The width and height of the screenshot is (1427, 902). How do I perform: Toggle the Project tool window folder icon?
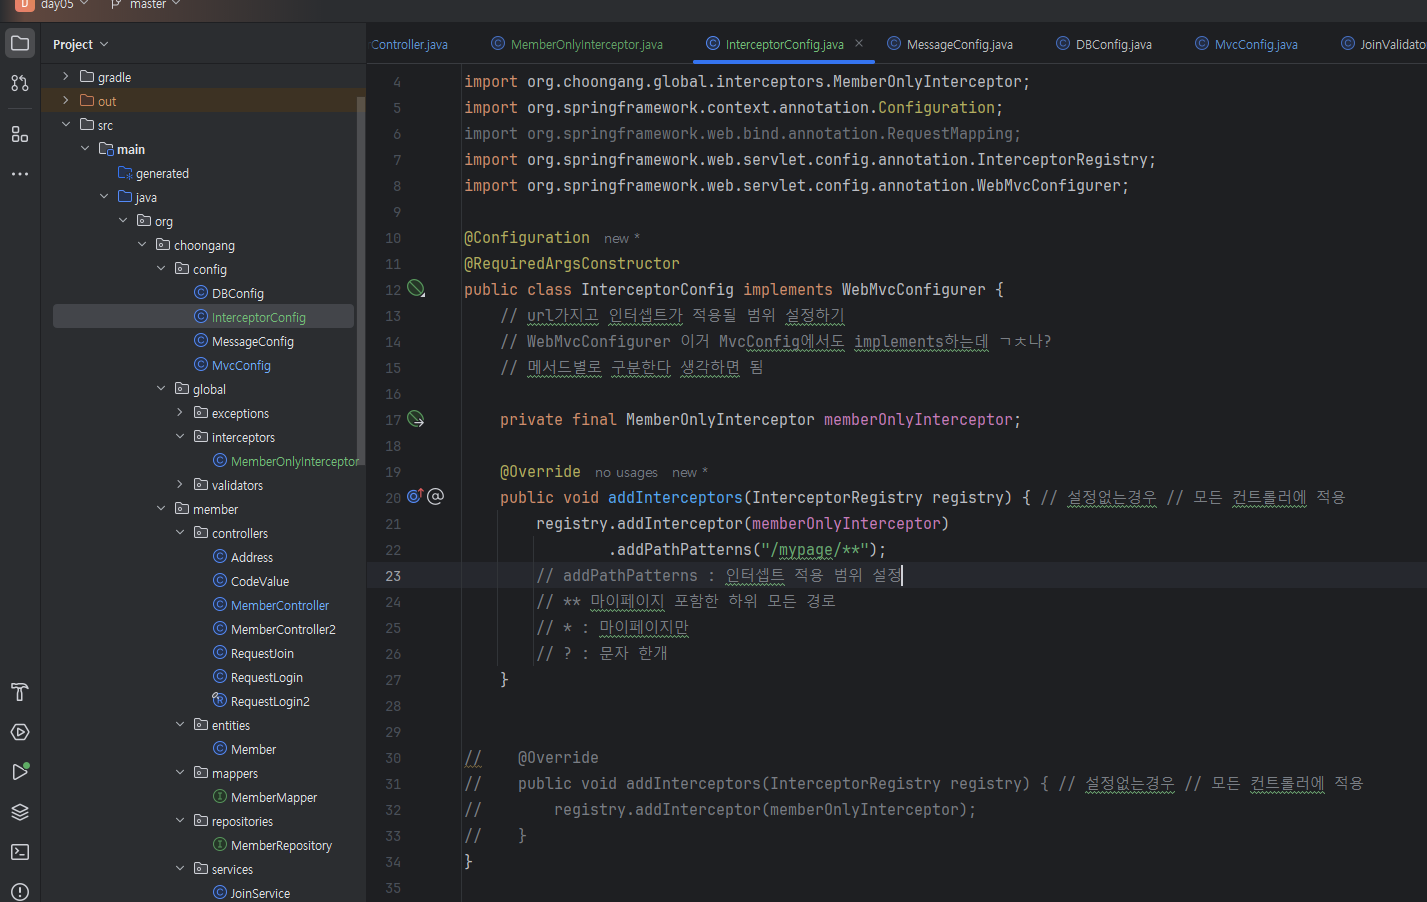(20, 44)
